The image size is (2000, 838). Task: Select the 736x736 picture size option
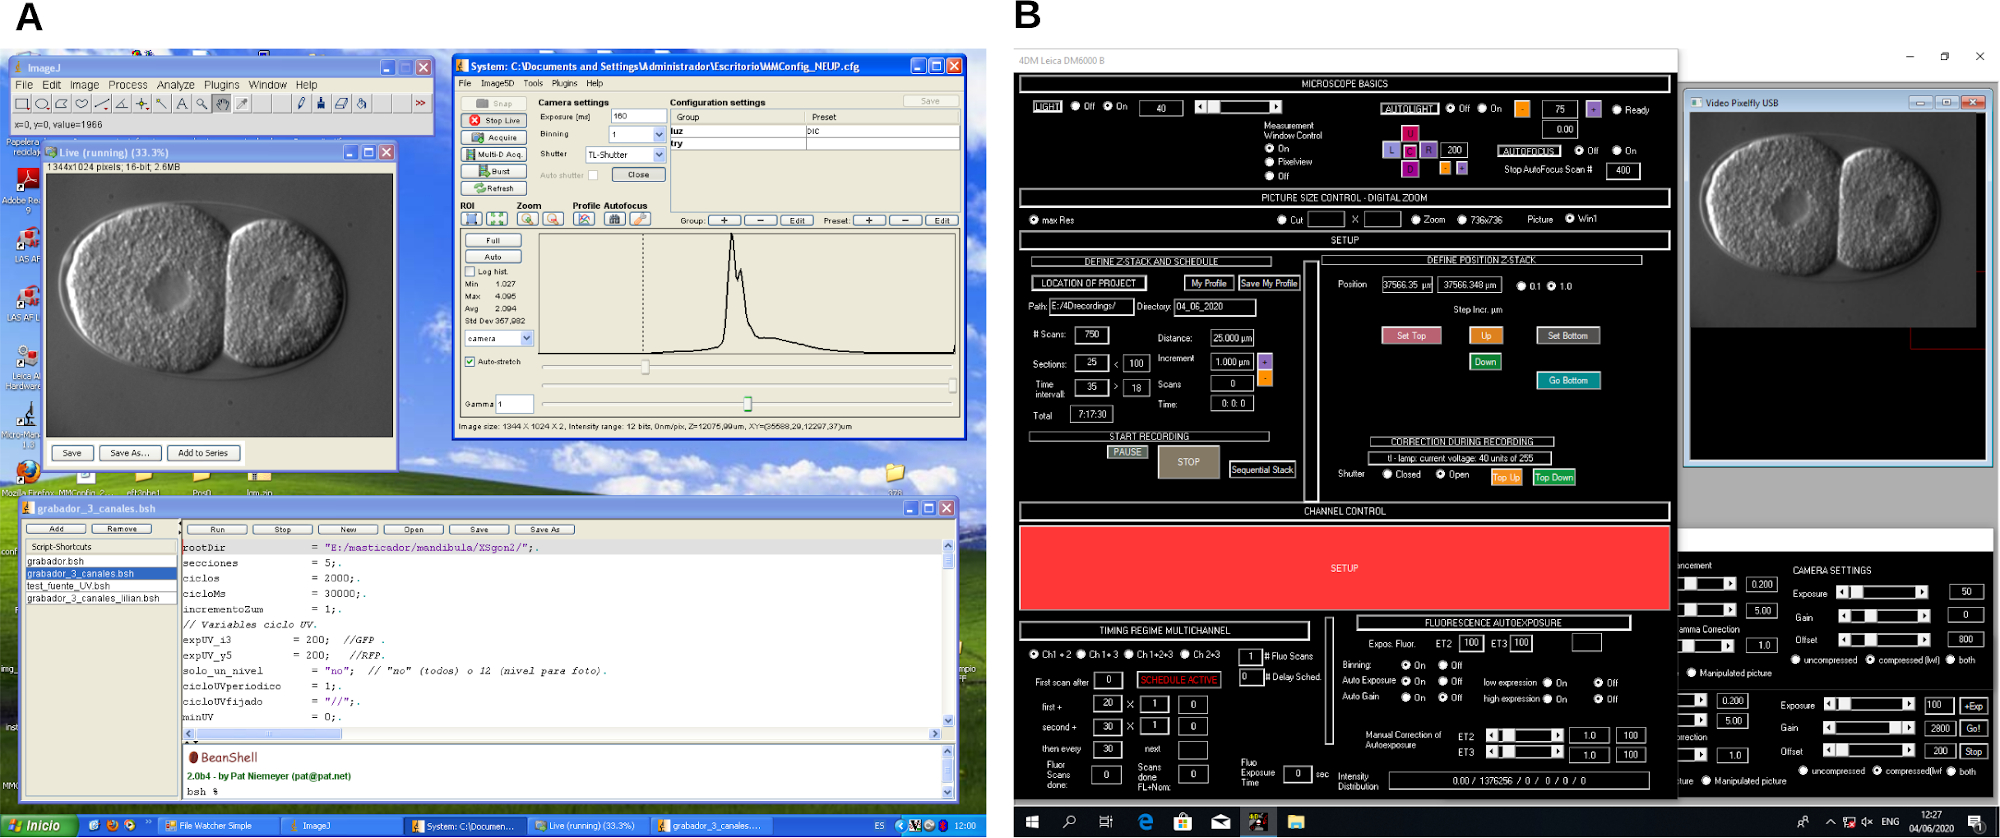(x=1463, y=220)
